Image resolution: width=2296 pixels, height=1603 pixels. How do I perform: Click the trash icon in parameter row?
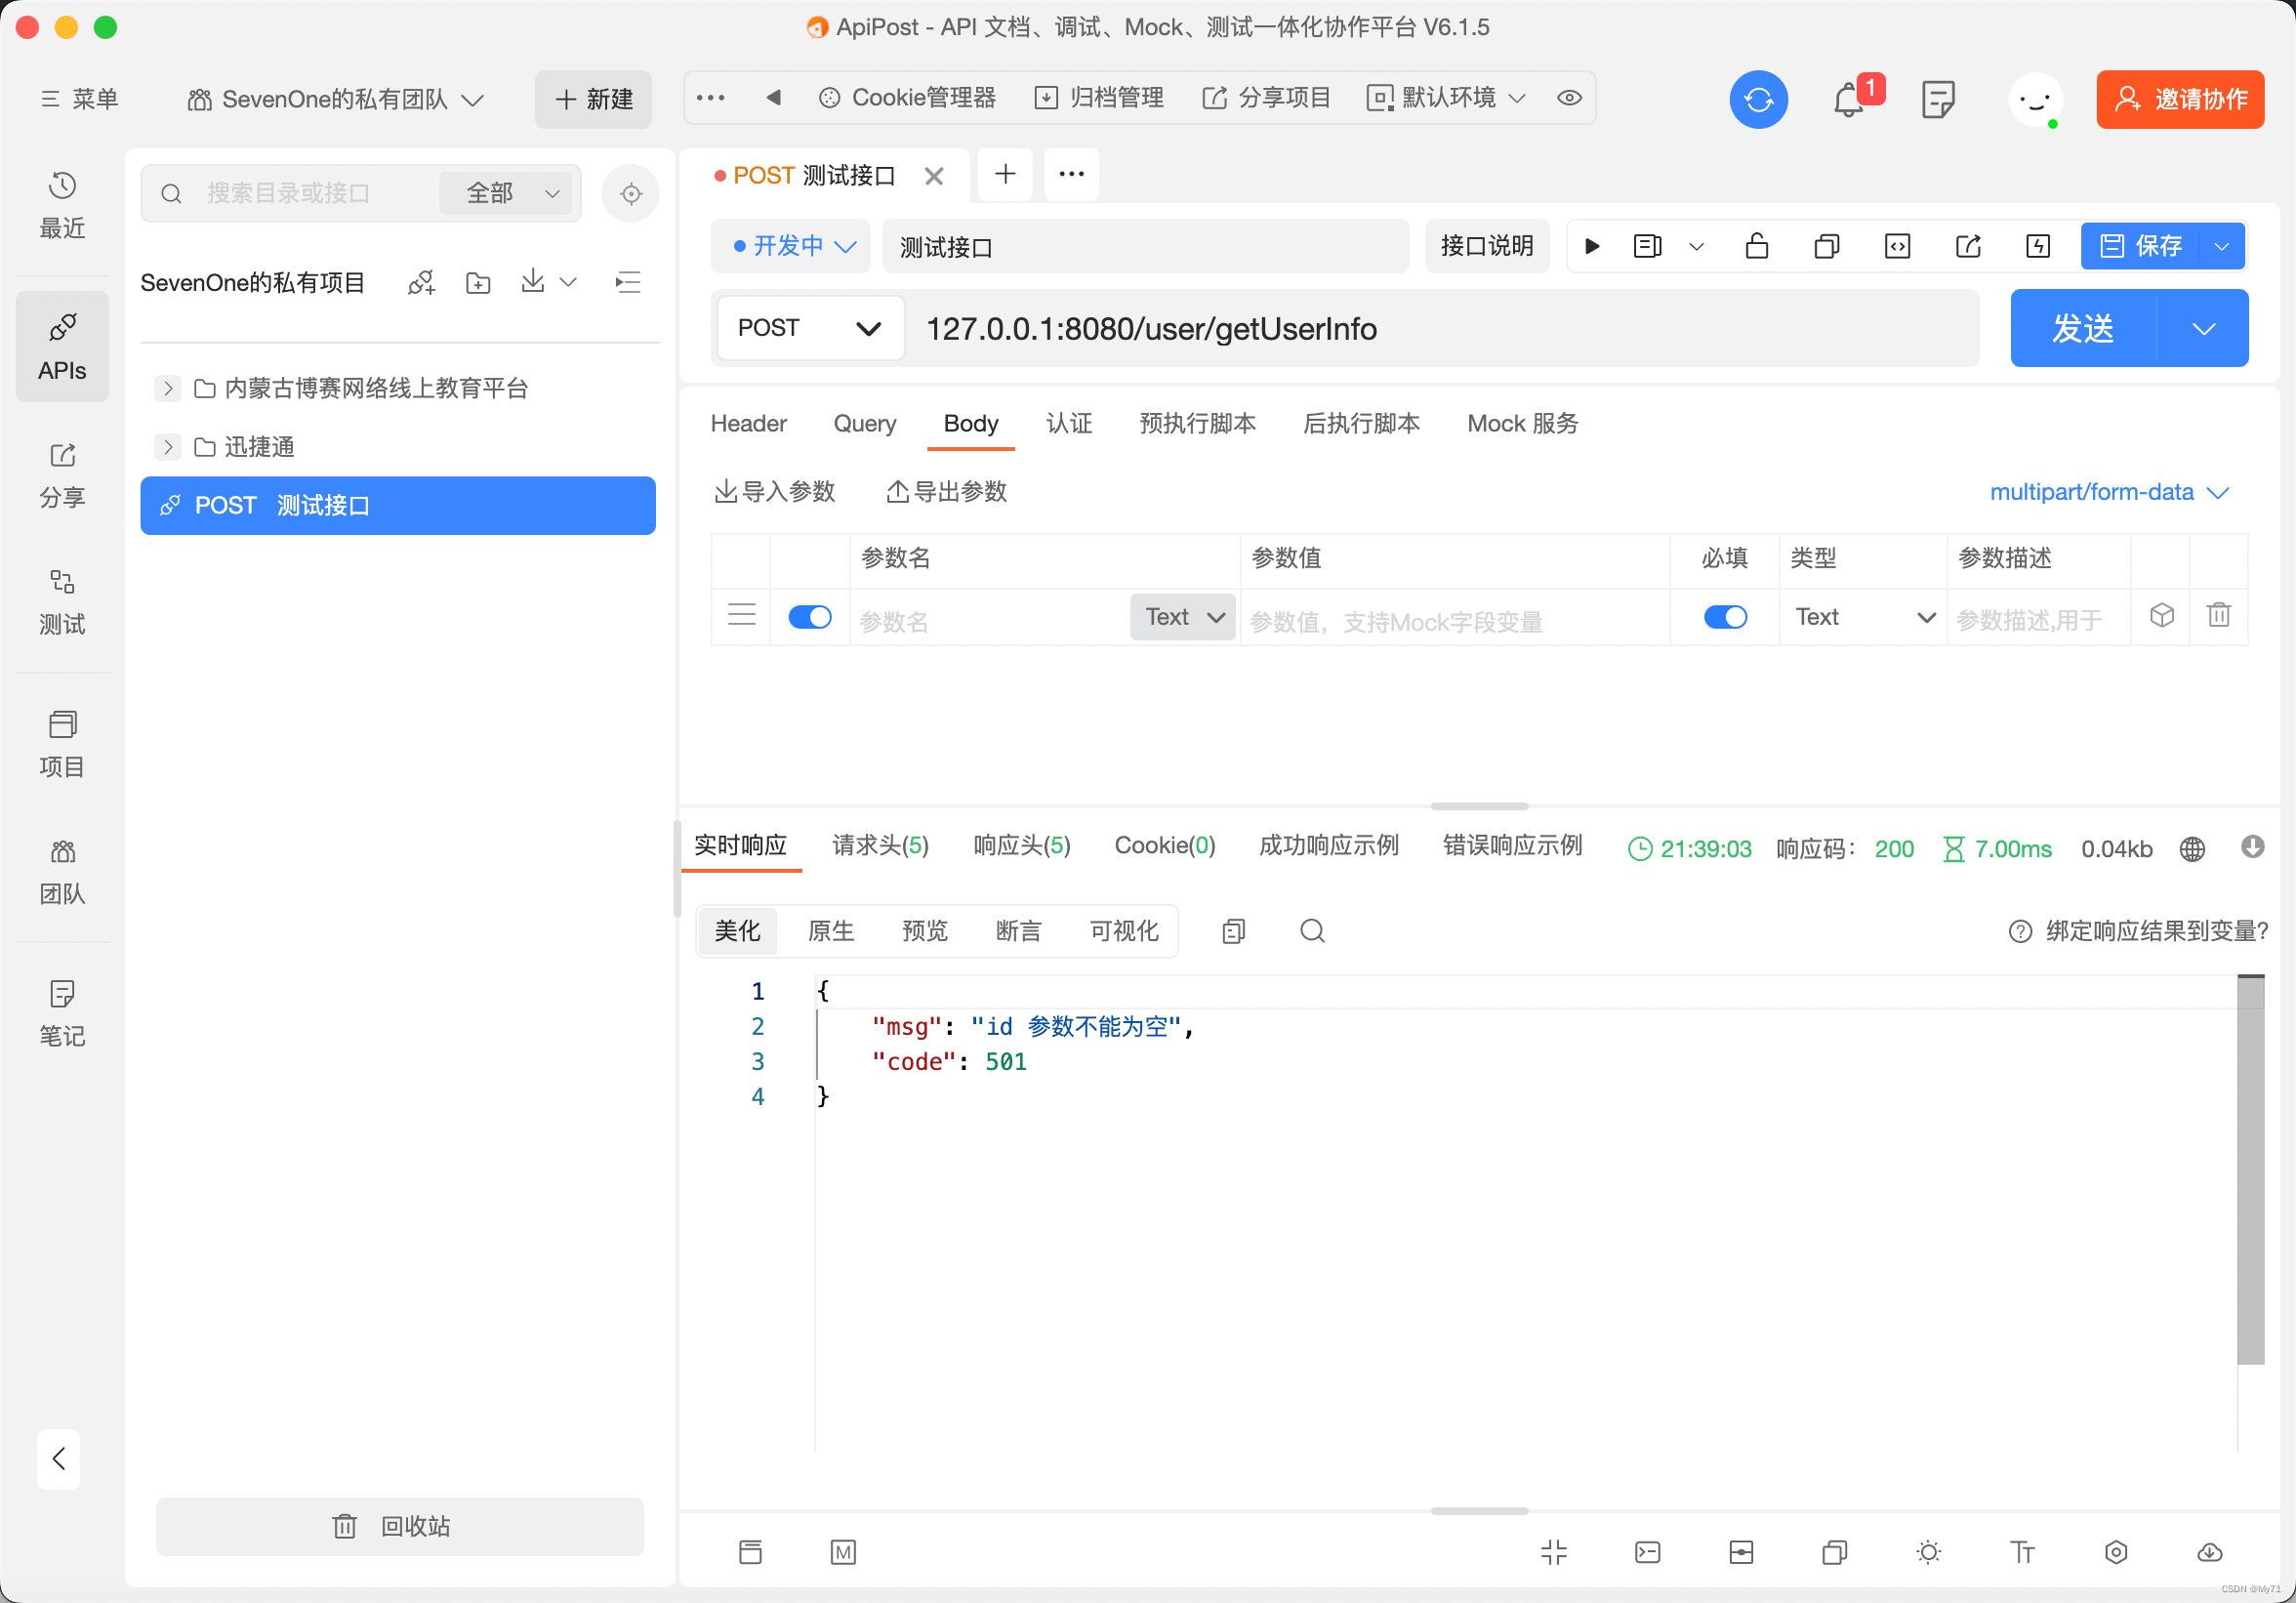tap(2218, 615)
